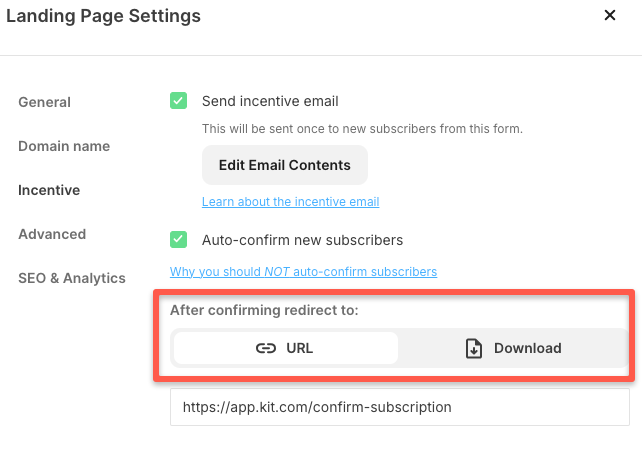Select the Incentive tab
This screenshot has width=642, height=463.
49,190
